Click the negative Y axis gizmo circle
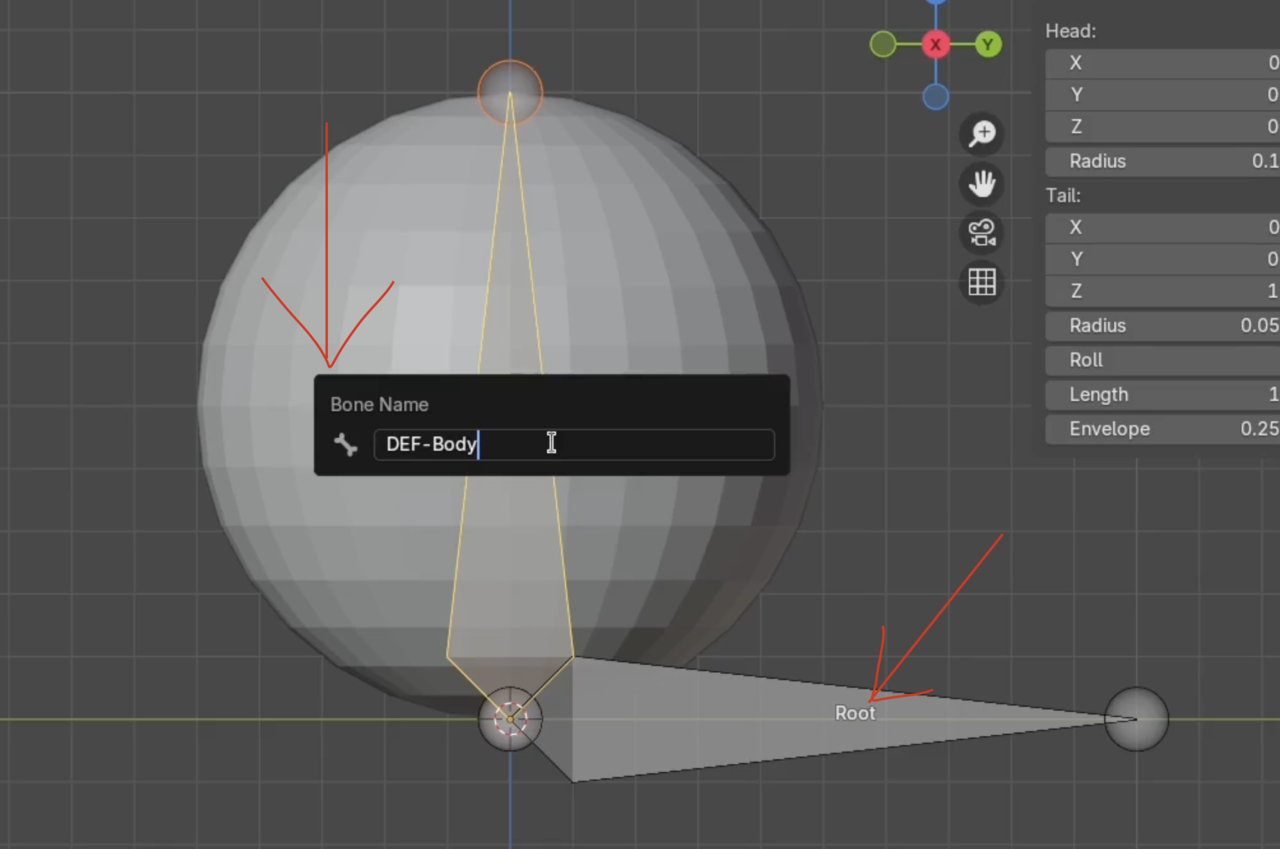This screenshot has height=849, width=1280. click(x=883, y=44)
